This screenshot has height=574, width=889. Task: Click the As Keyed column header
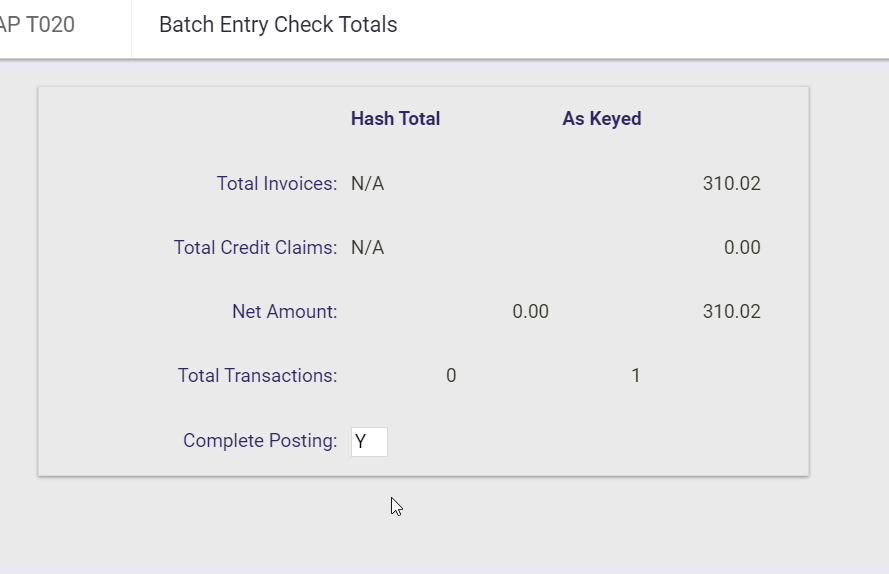pyautogui.click(x=602, y=119)
